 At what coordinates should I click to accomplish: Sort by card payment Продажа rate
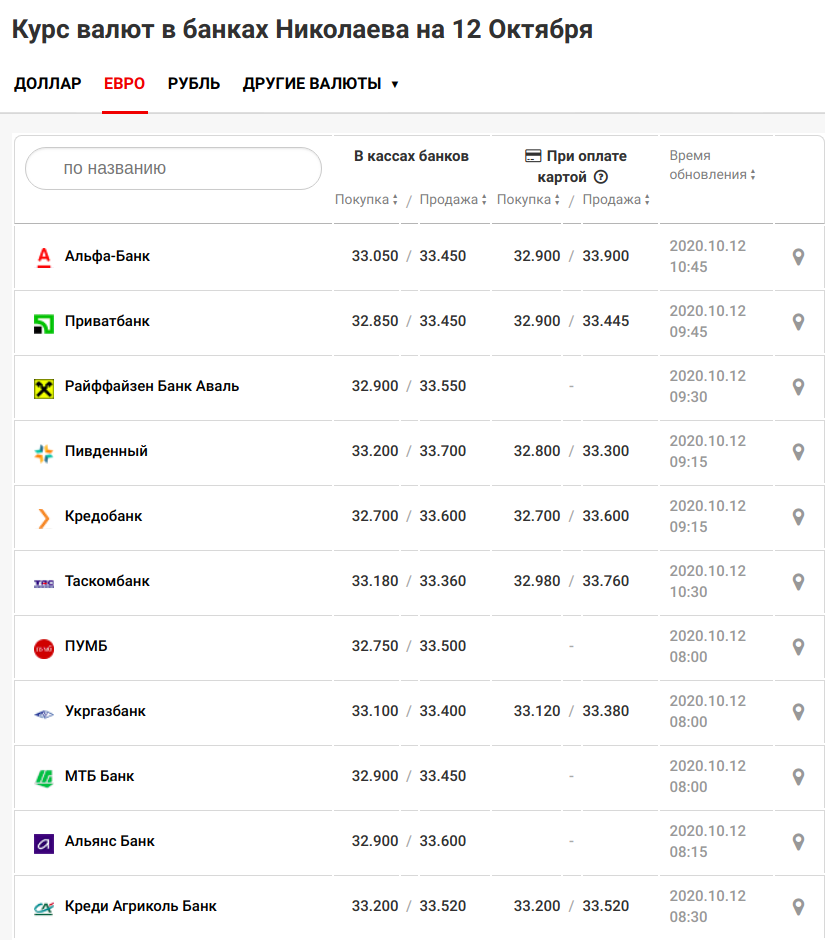[616, 200]
